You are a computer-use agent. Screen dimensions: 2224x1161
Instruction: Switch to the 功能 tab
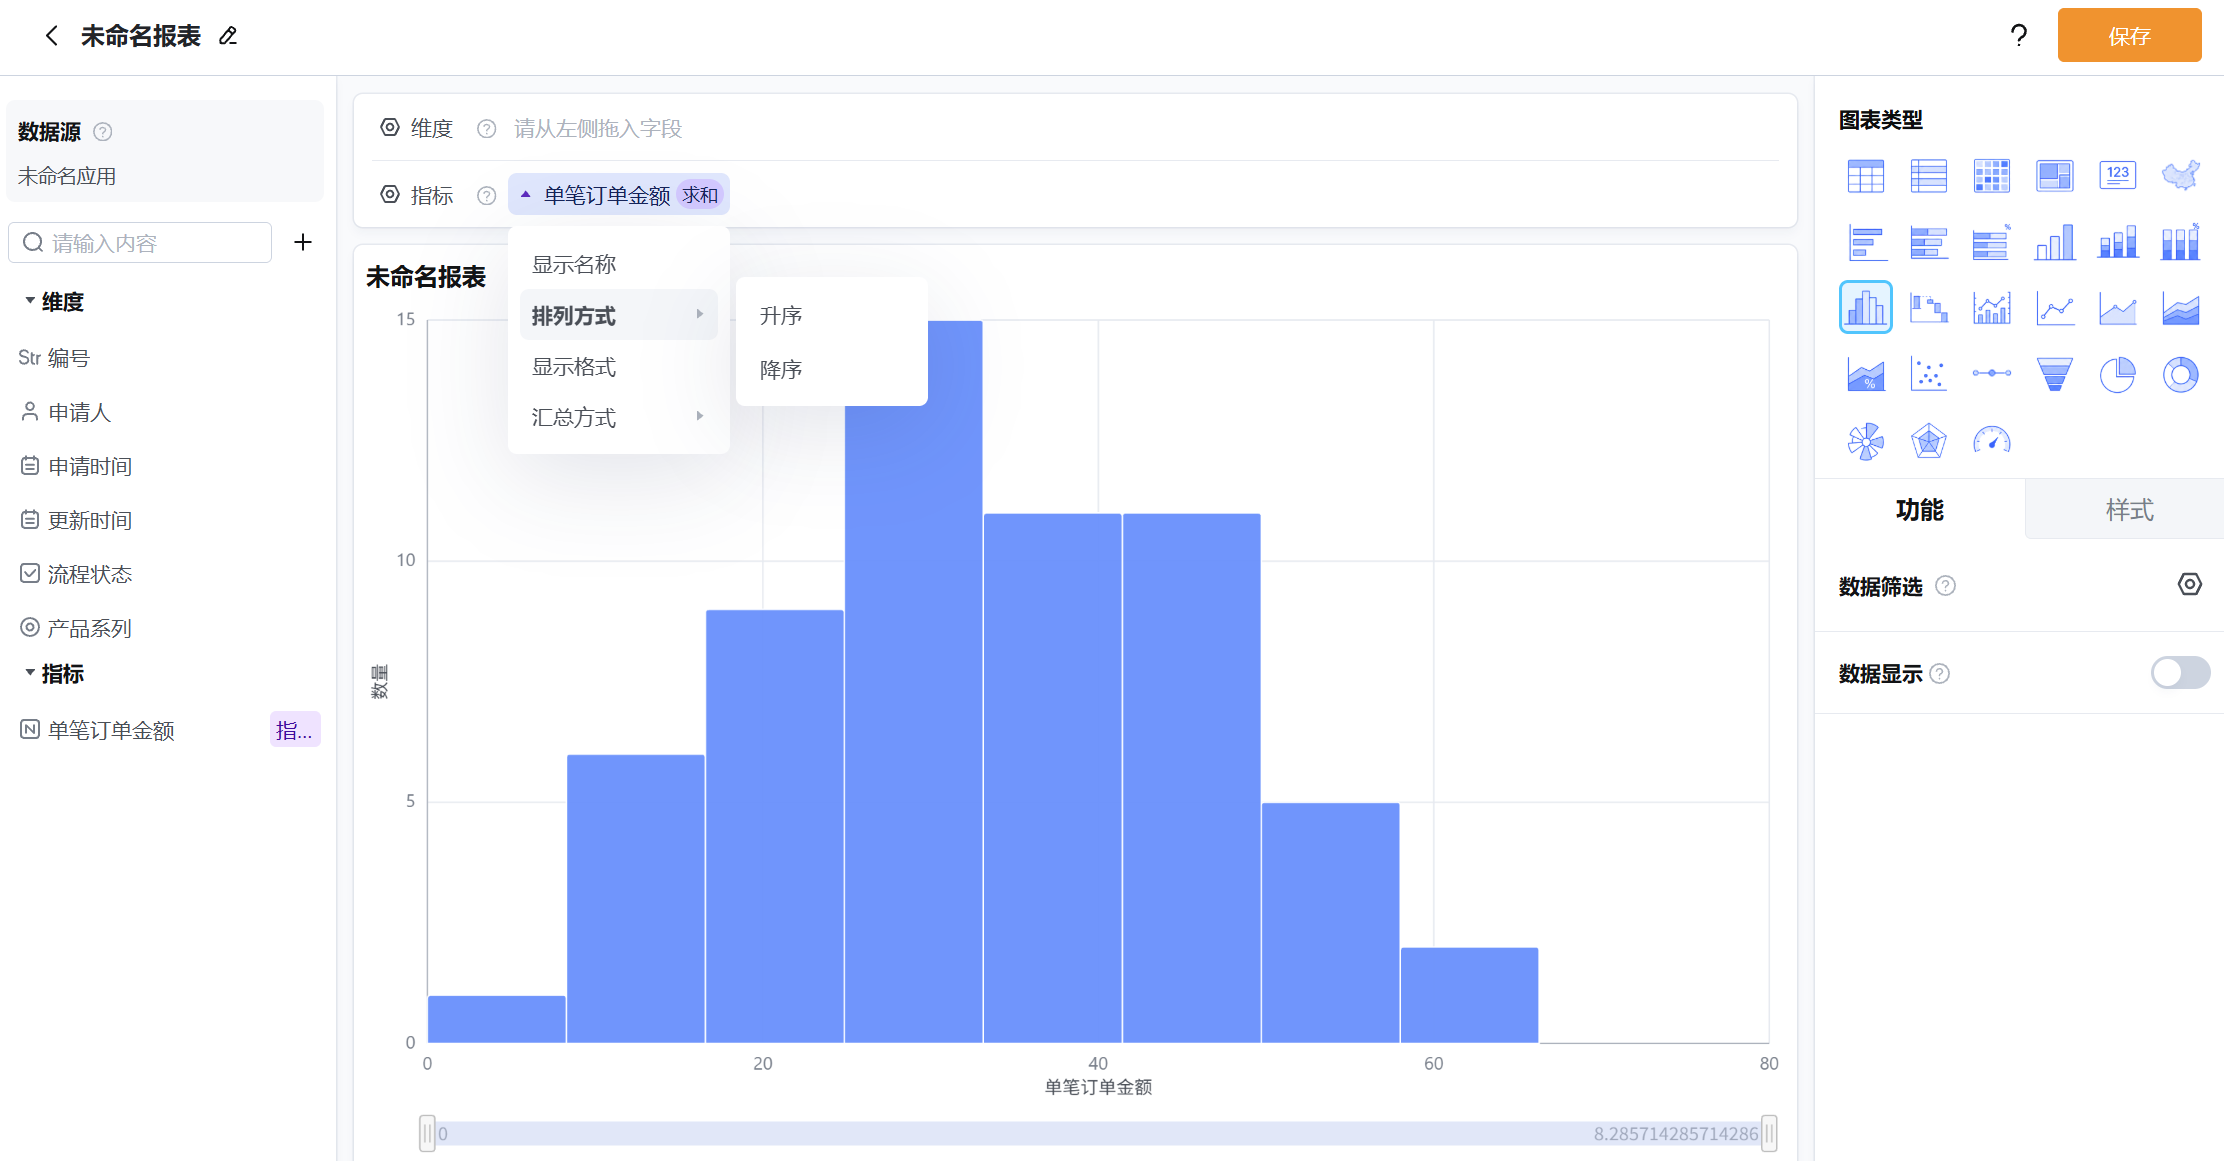tap(1920, 510)
